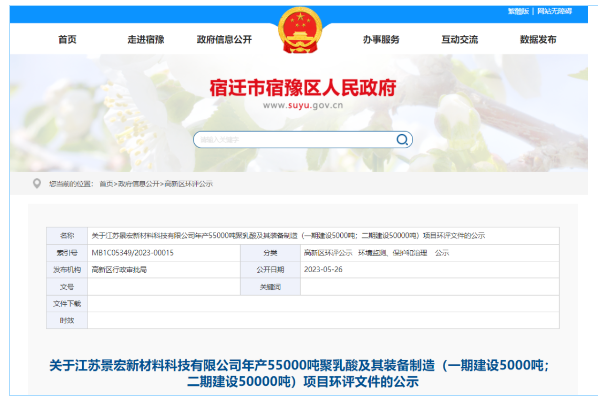This screenshot has height=398, width=598.
Task: Click category value 高新区环评公示 in table
Action: (x=328, y=253)
